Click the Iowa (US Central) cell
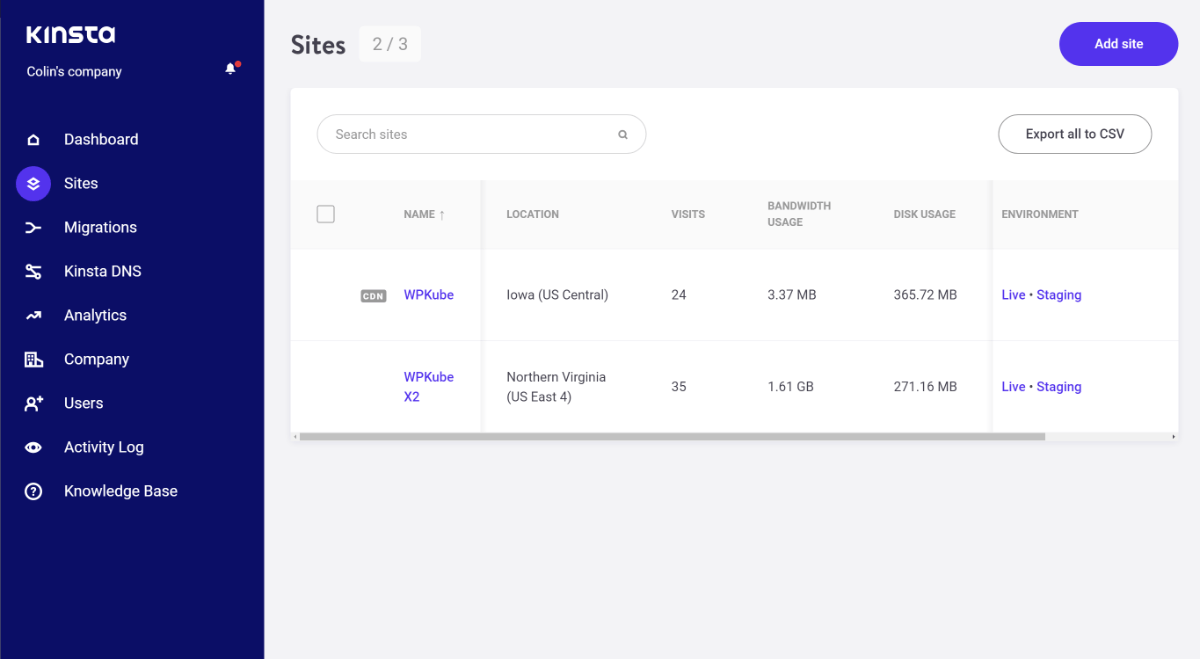Viewport: 1200px width, 659px height. (x=557, y=295)
